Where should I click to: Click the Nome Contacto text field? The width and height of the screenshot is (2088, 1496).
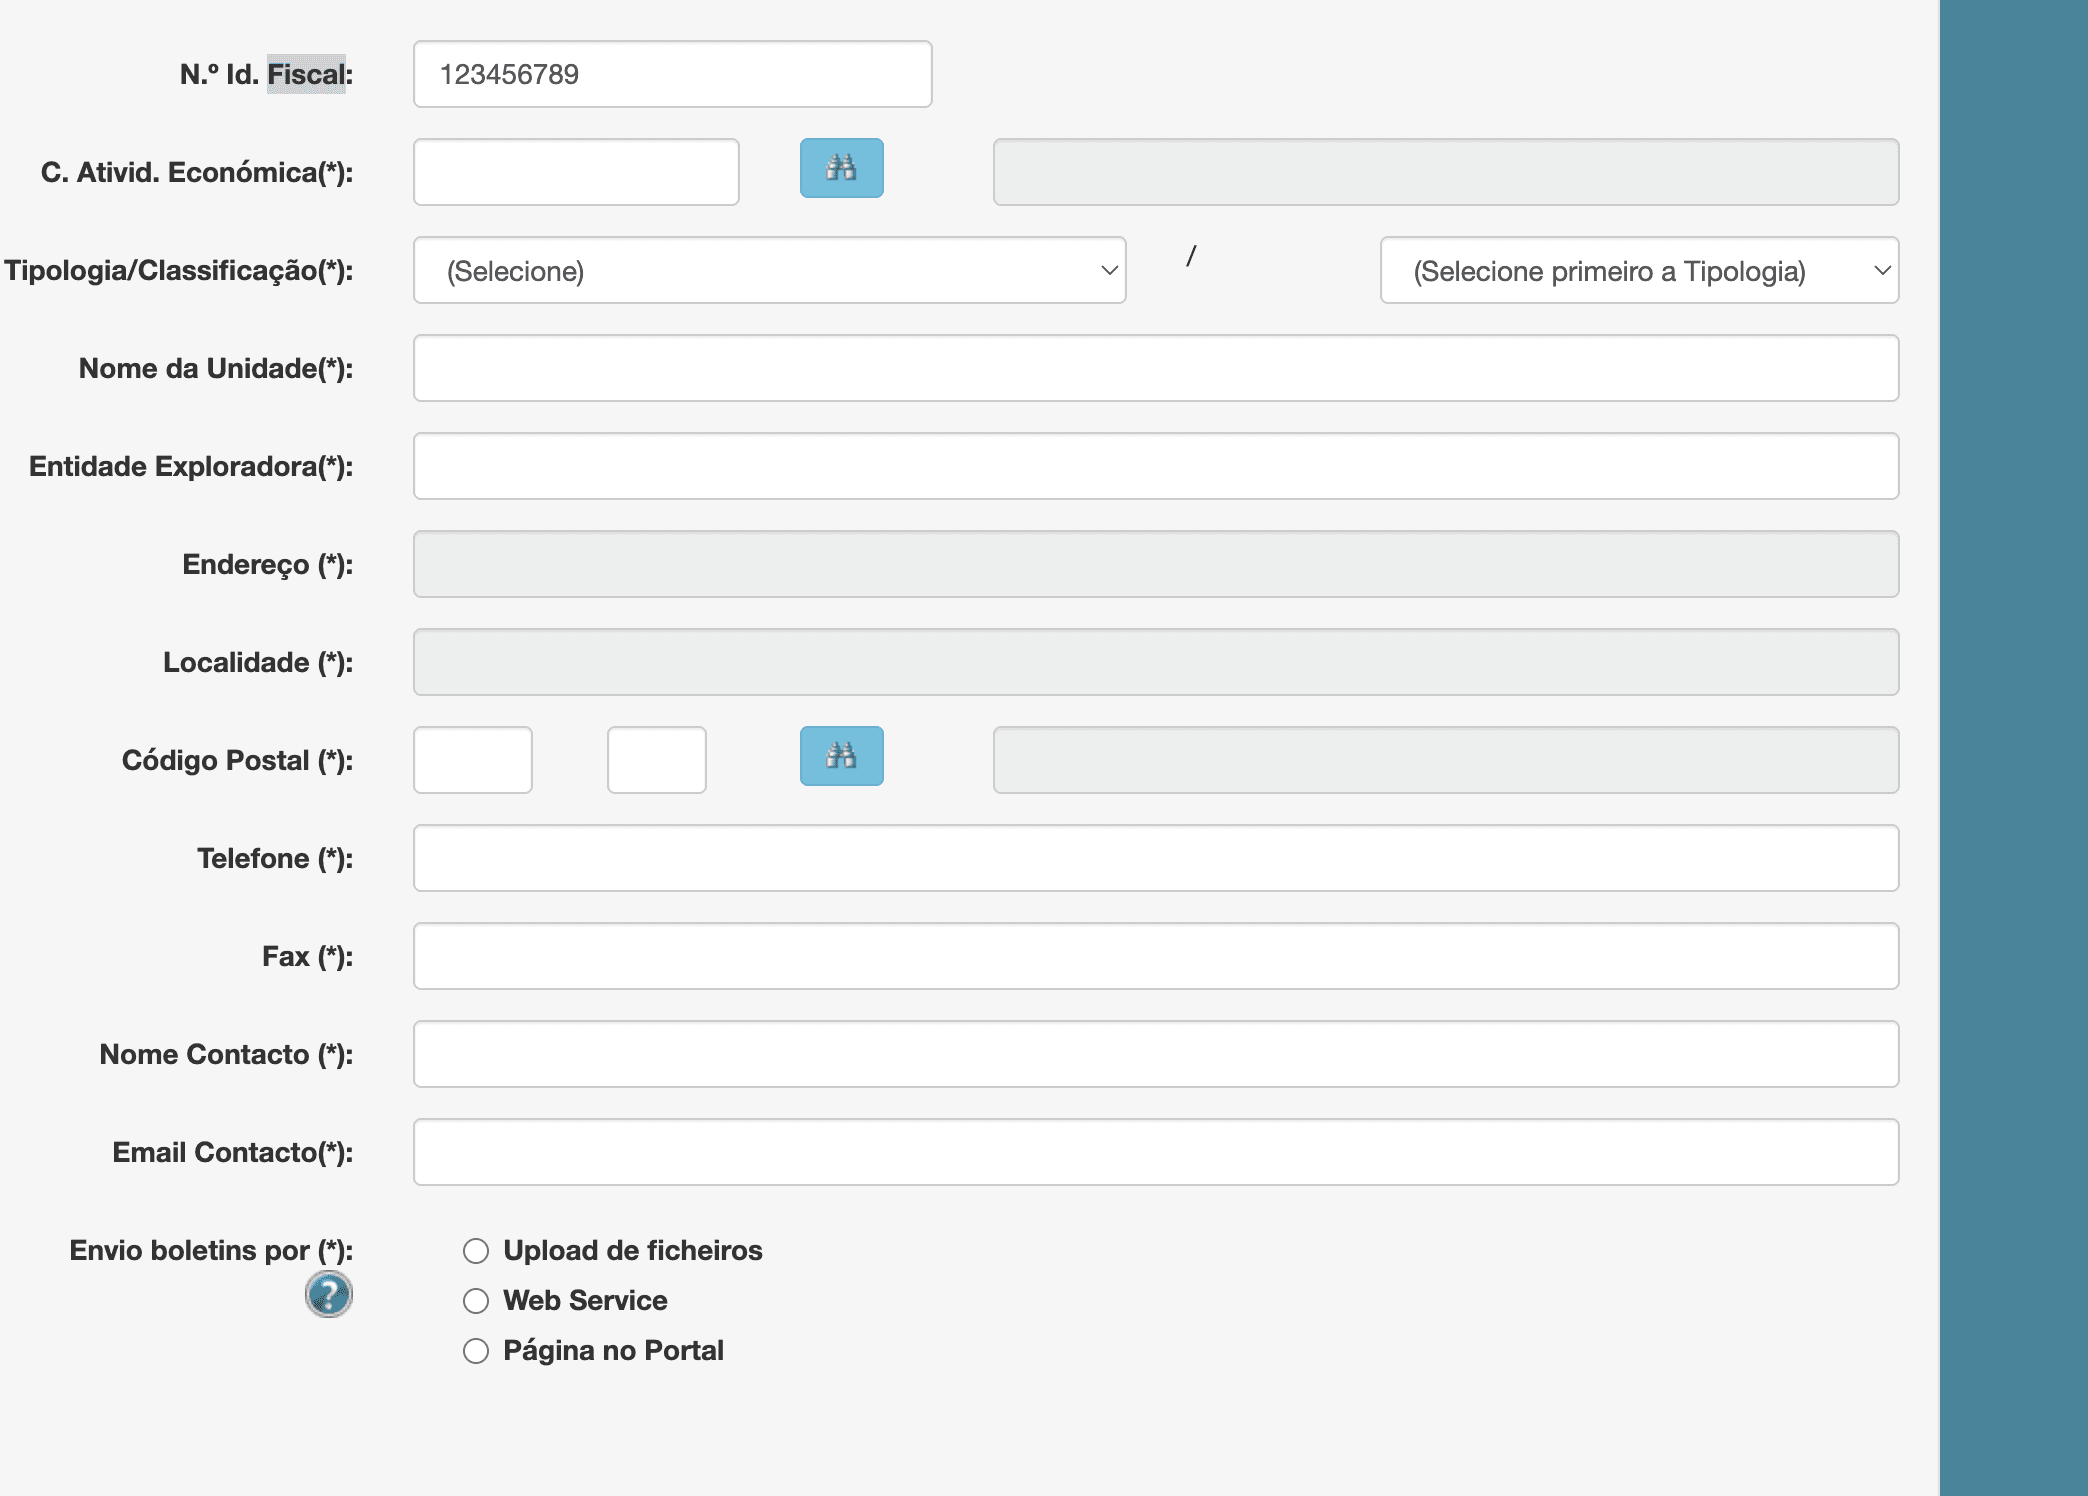1155,1054
